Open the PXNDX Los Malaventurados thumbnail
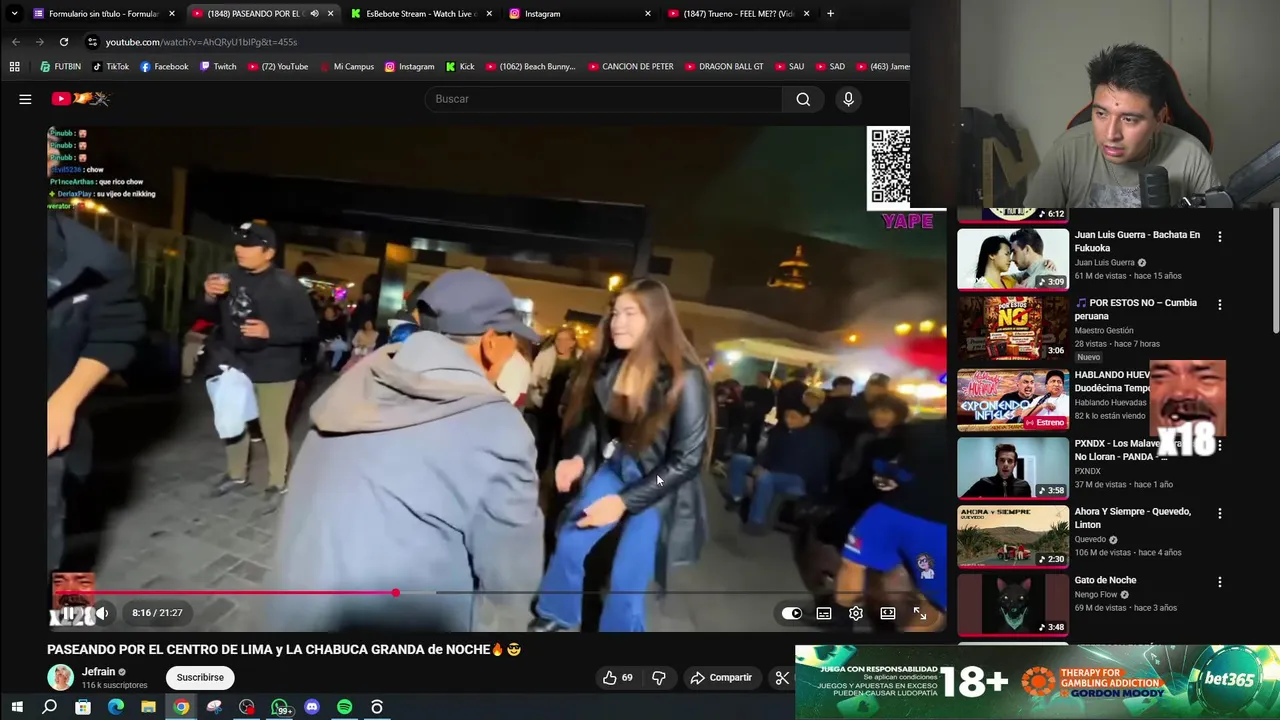Image resolution: width=1280 pixels, height=720 pixels. coord(1013,468)
